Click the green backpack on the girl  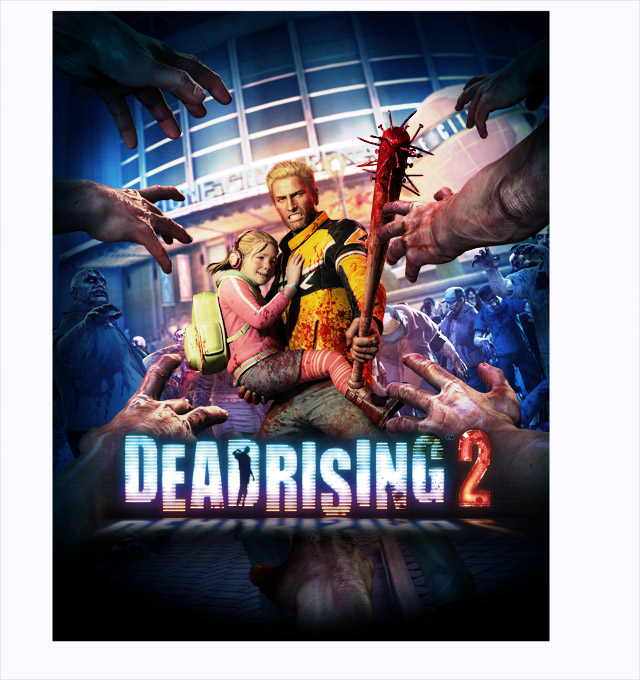pyautogui.click(x=206, y=332)
